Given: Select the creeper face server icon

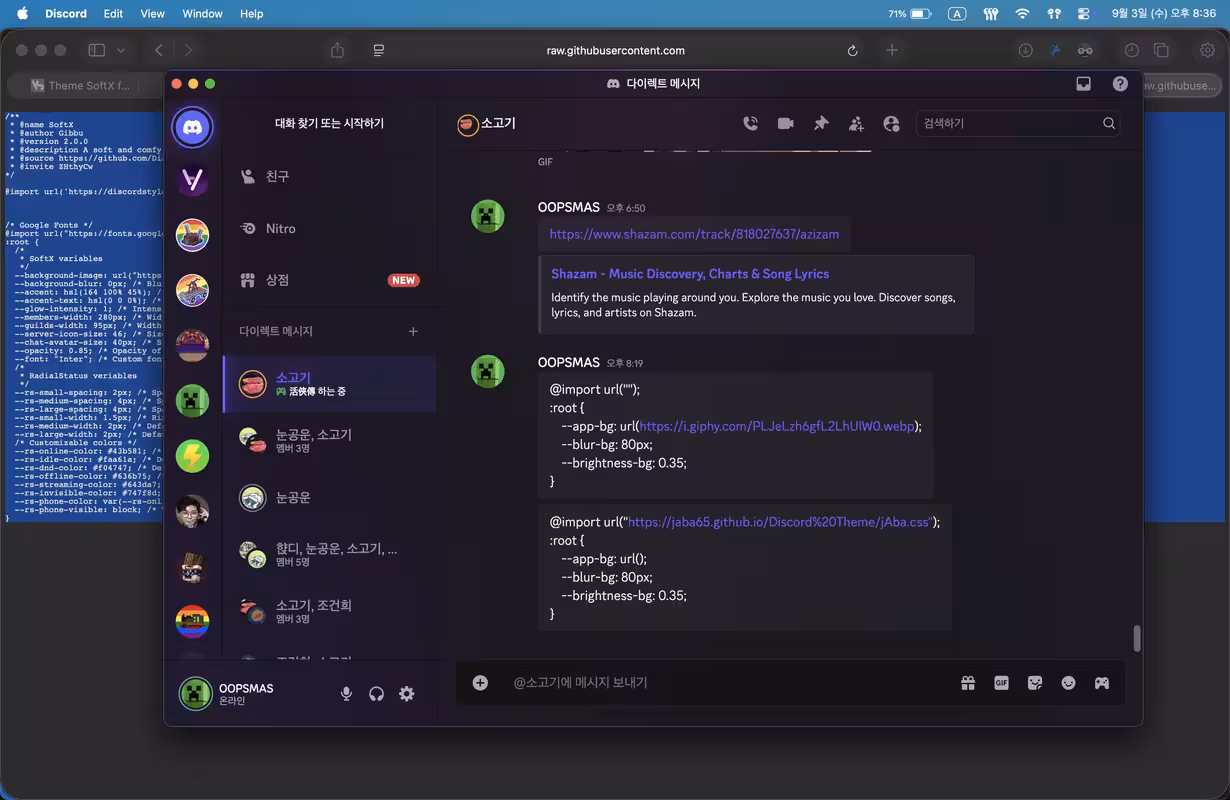Looking at the screenshot, I should [192, 400].
